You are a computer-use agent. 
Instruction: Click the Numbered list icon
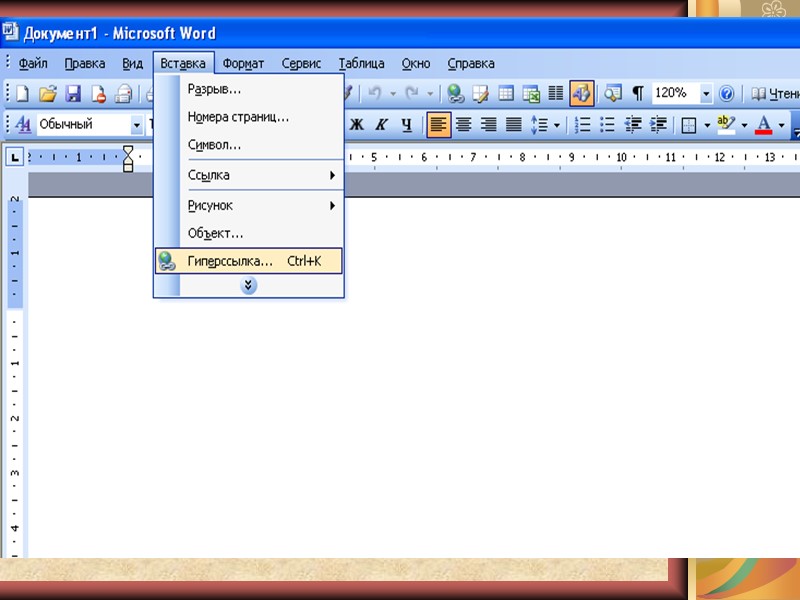(582, 124)
